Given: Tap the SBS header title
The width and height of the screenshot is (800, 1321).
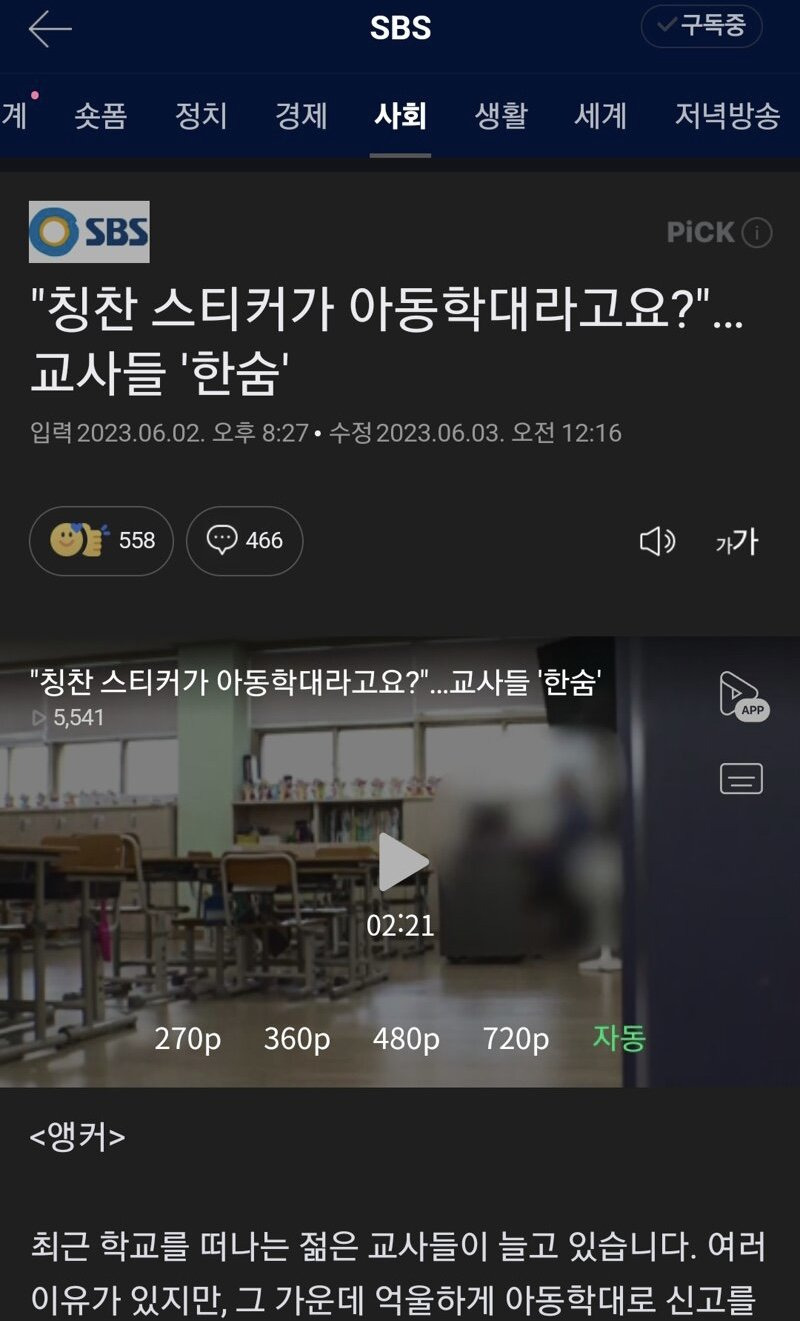Looking at the screenshot, I should coord(400,28).
